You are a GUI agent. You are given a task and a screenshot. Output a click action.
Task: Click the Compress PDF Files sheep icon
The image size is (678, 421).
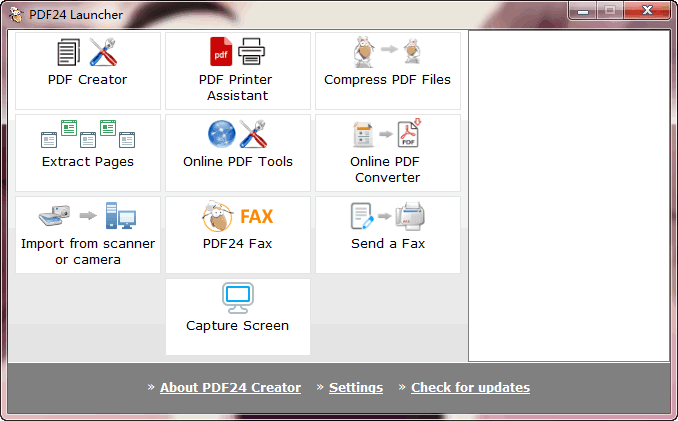coord(388,51)
